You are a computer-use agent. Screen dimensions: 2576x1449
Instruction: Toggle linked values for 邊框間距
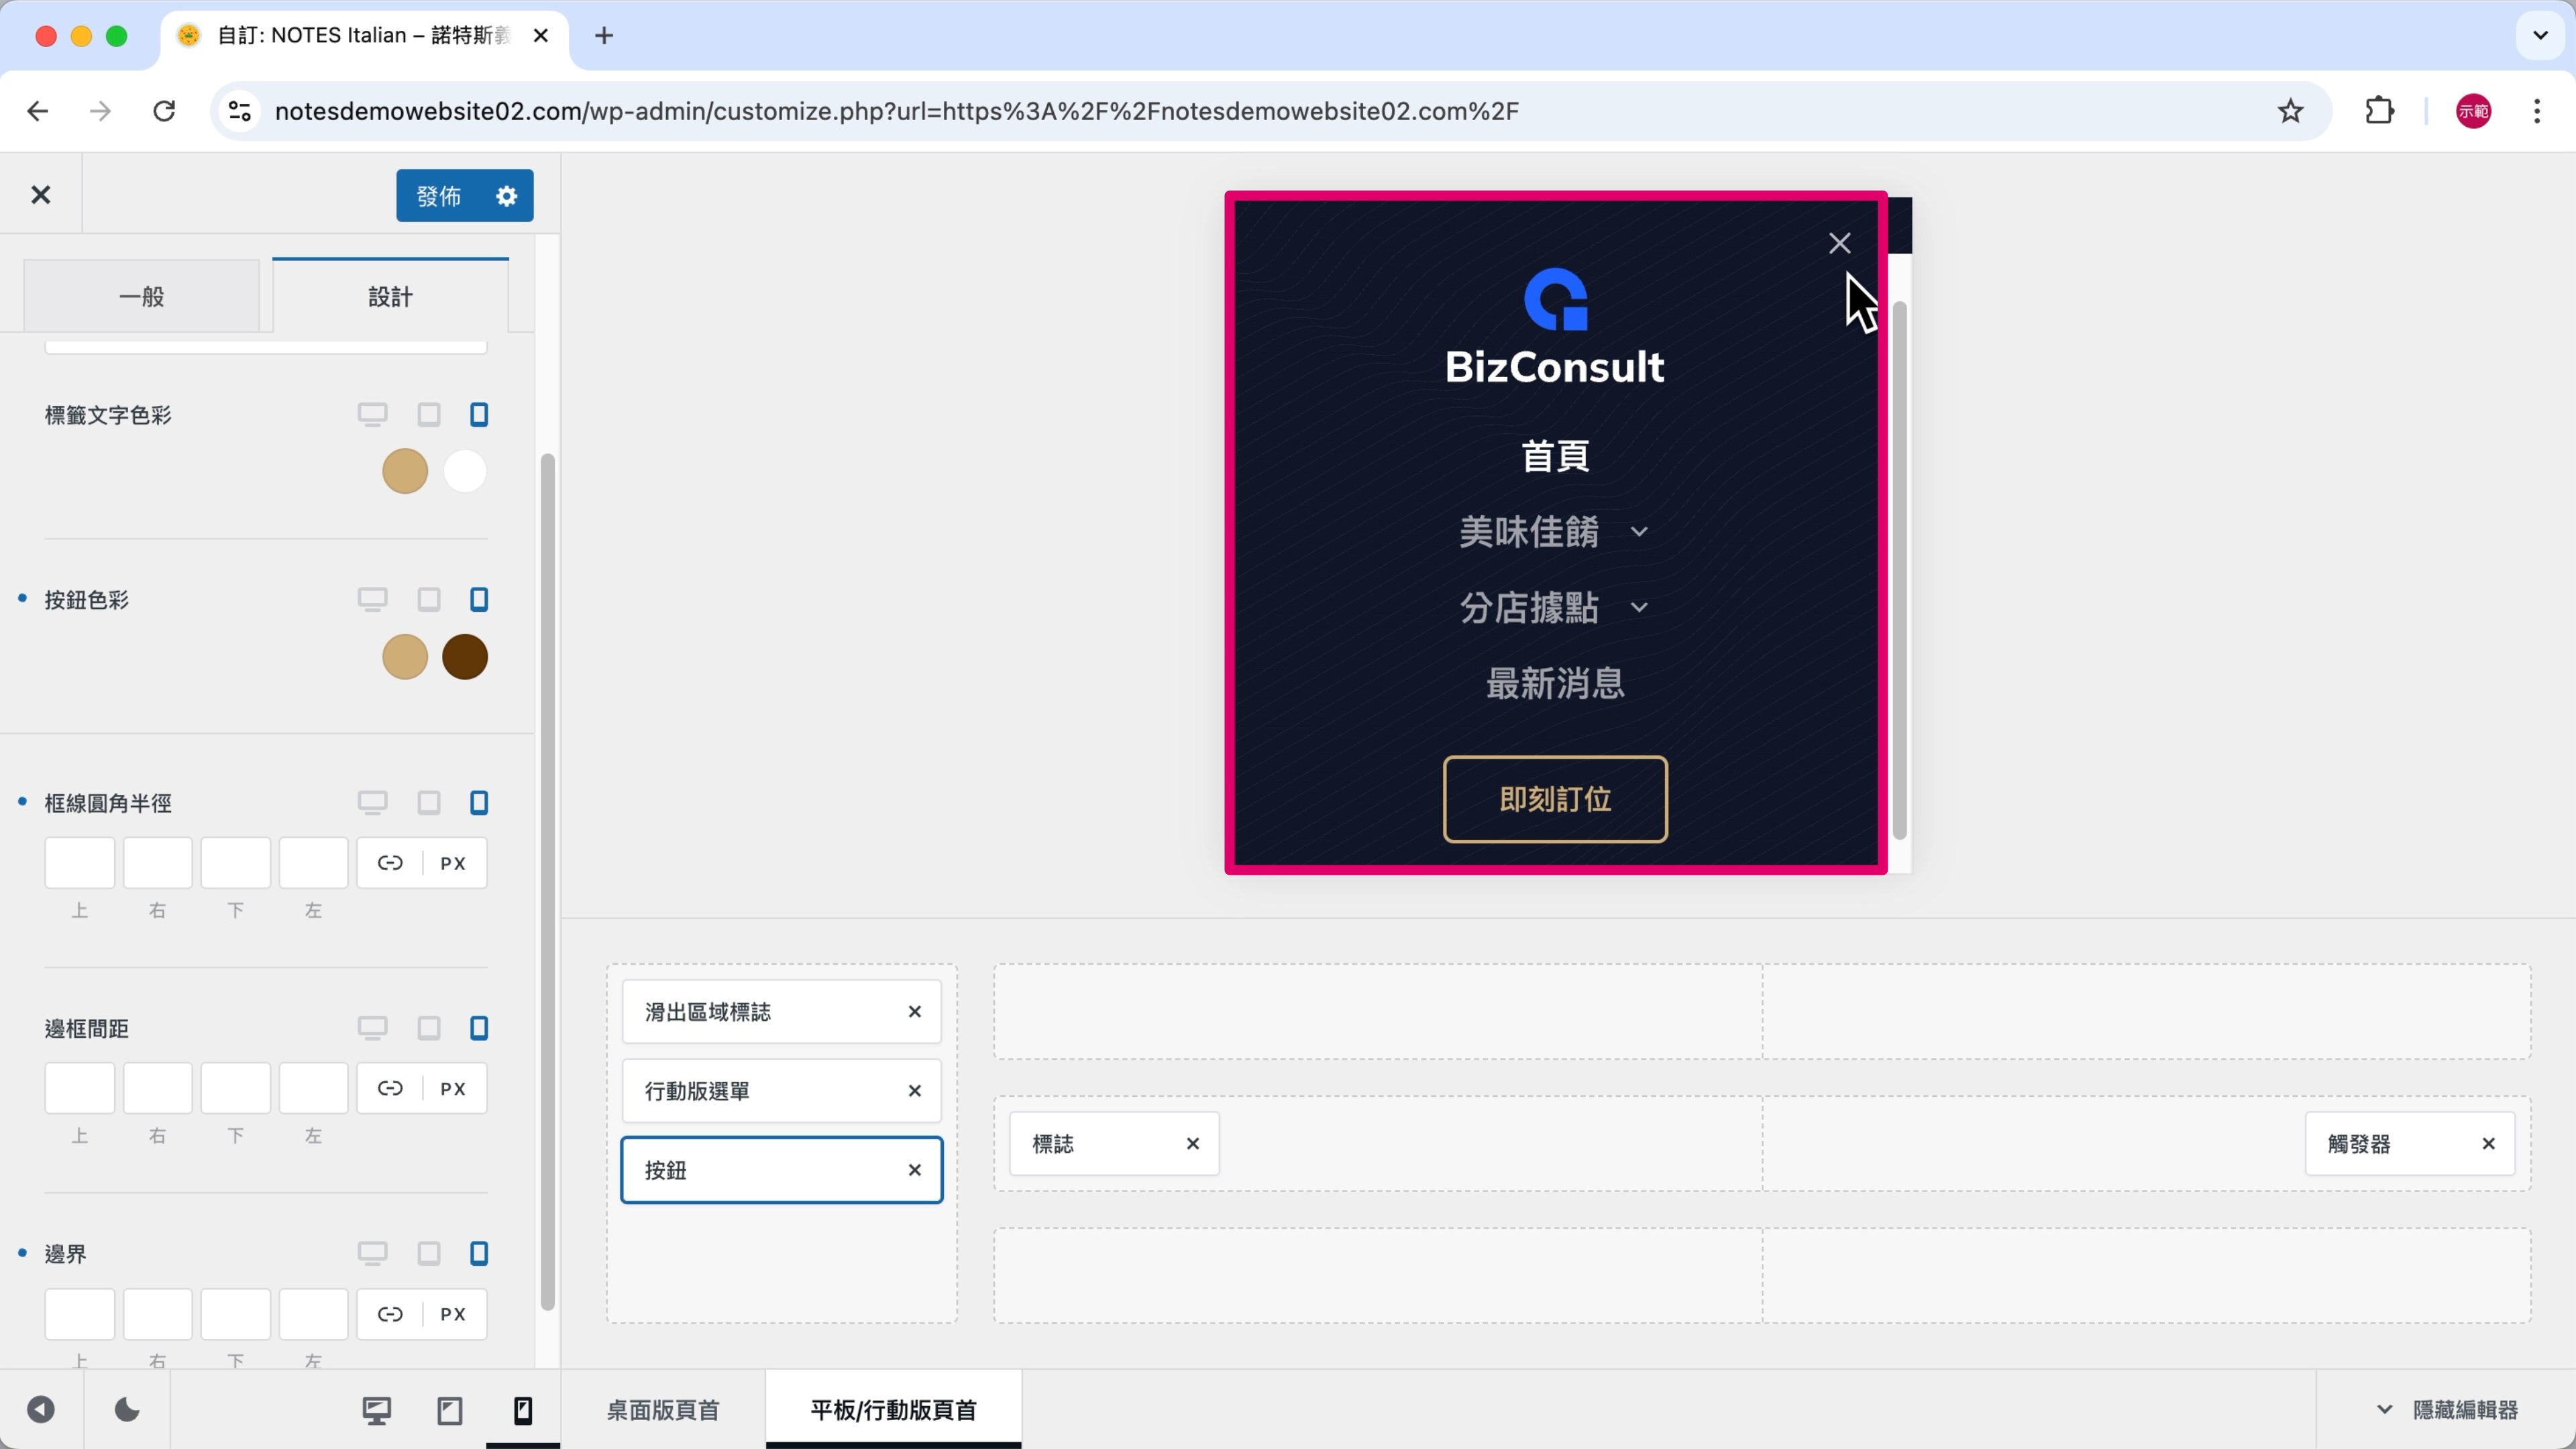390,1088
